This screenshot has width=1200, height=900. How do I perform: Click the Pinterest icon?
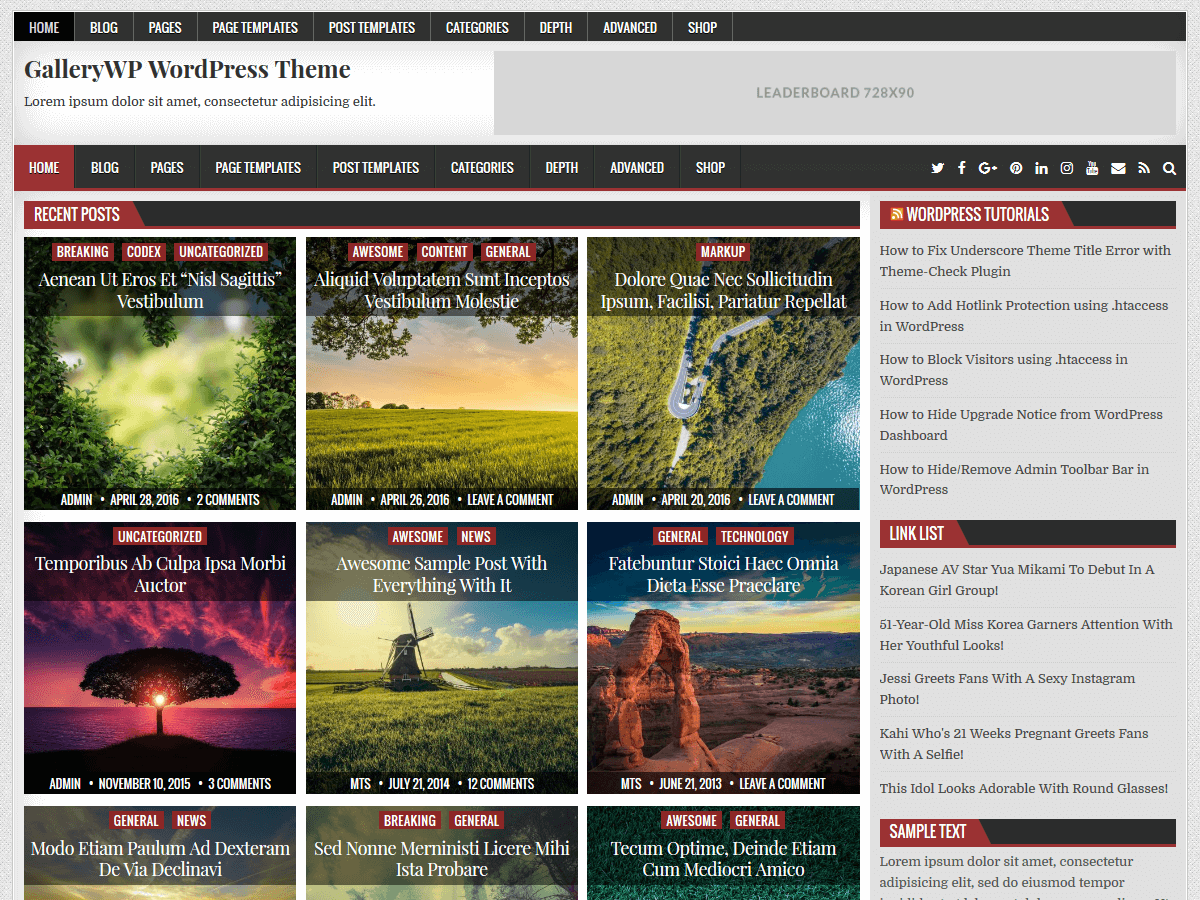tap(1016, 168)
